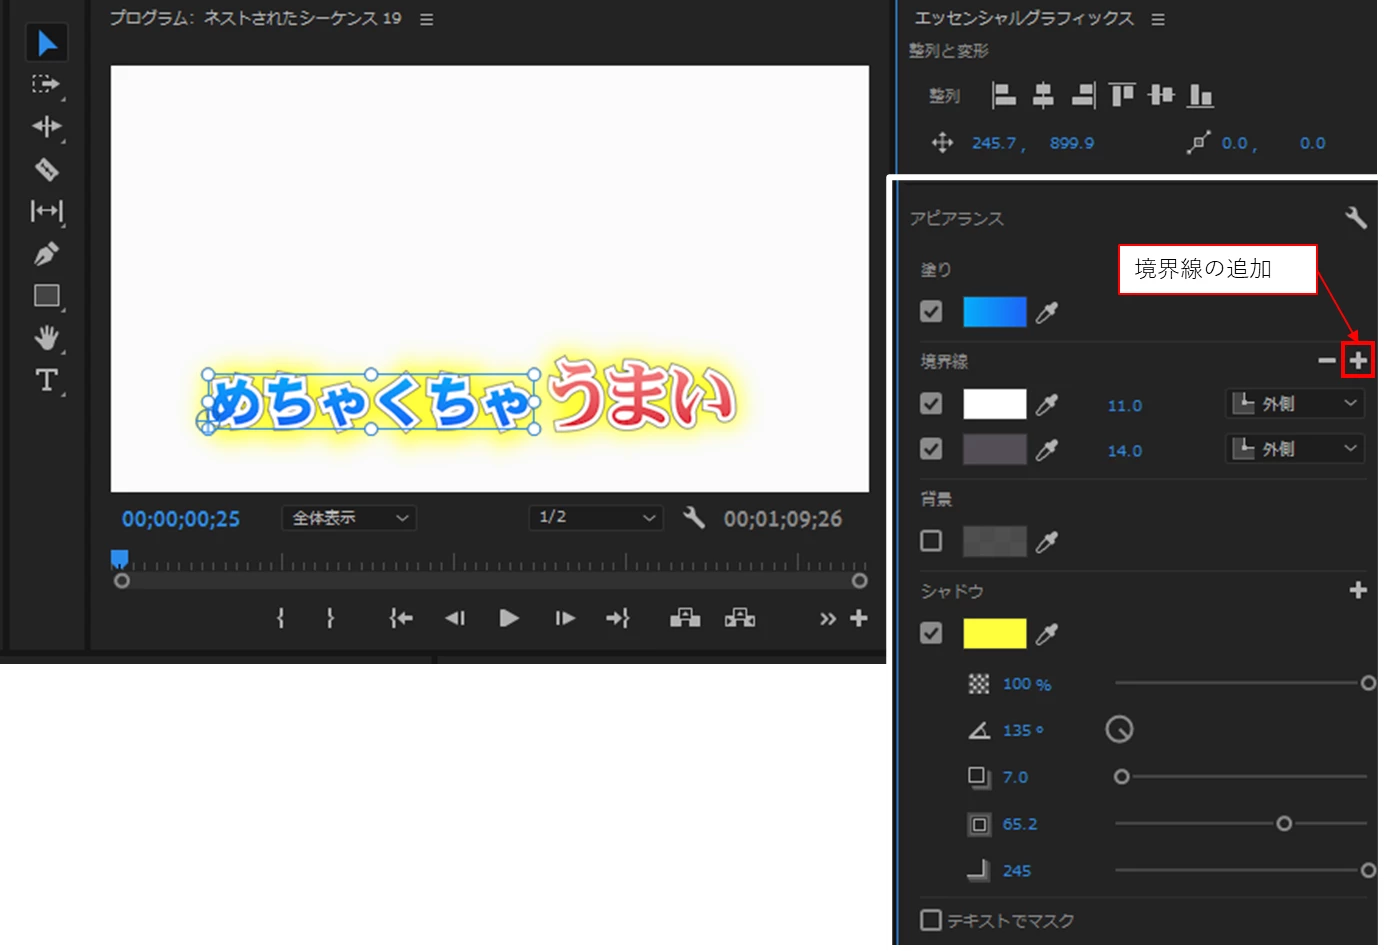
Task: Select the Rectangle tool
Action: click(46, 296)
